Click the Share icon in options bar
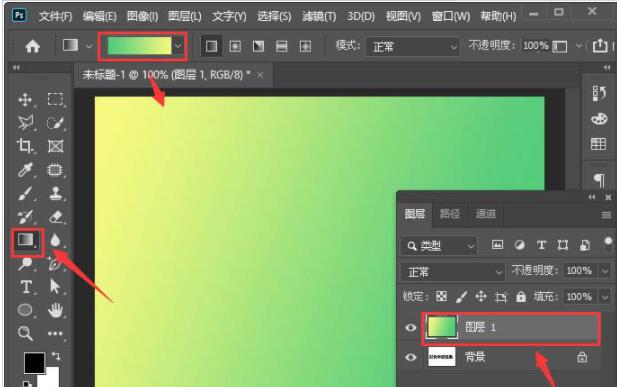This screenshot has height=387, width=617. (x=600, y=46)
